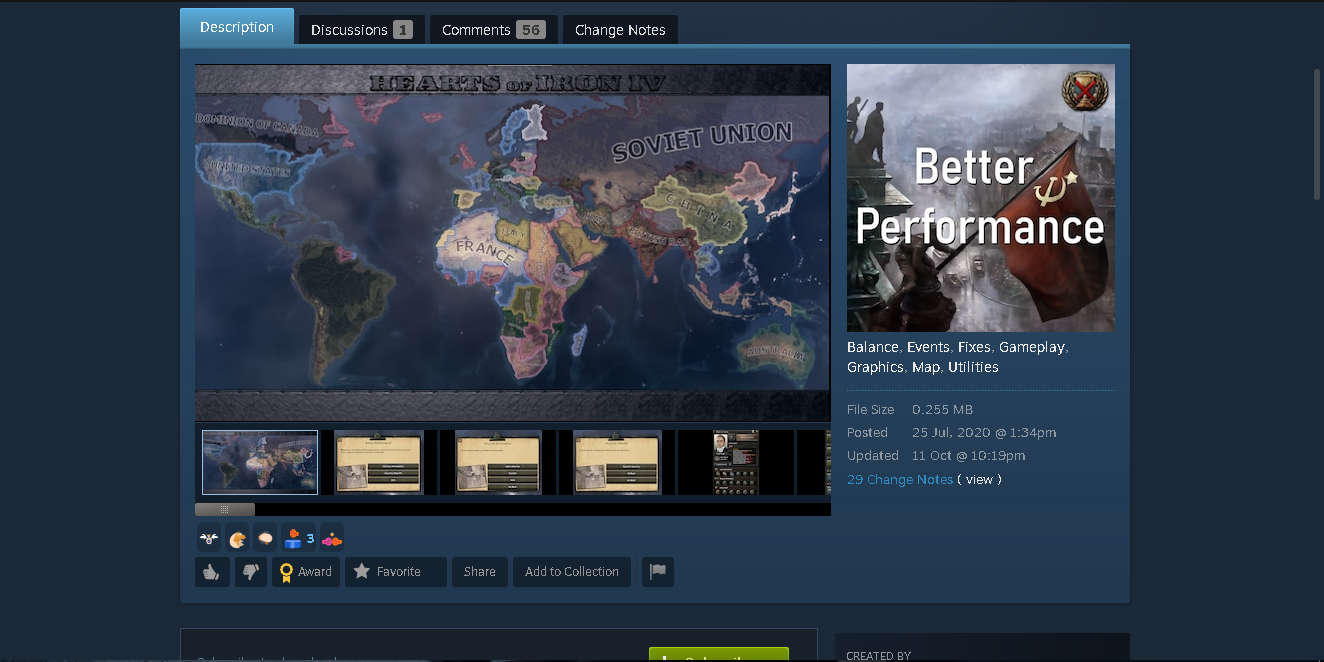
Task: Click the thumbnail strip scroll slider
Action: coord(224,509)
